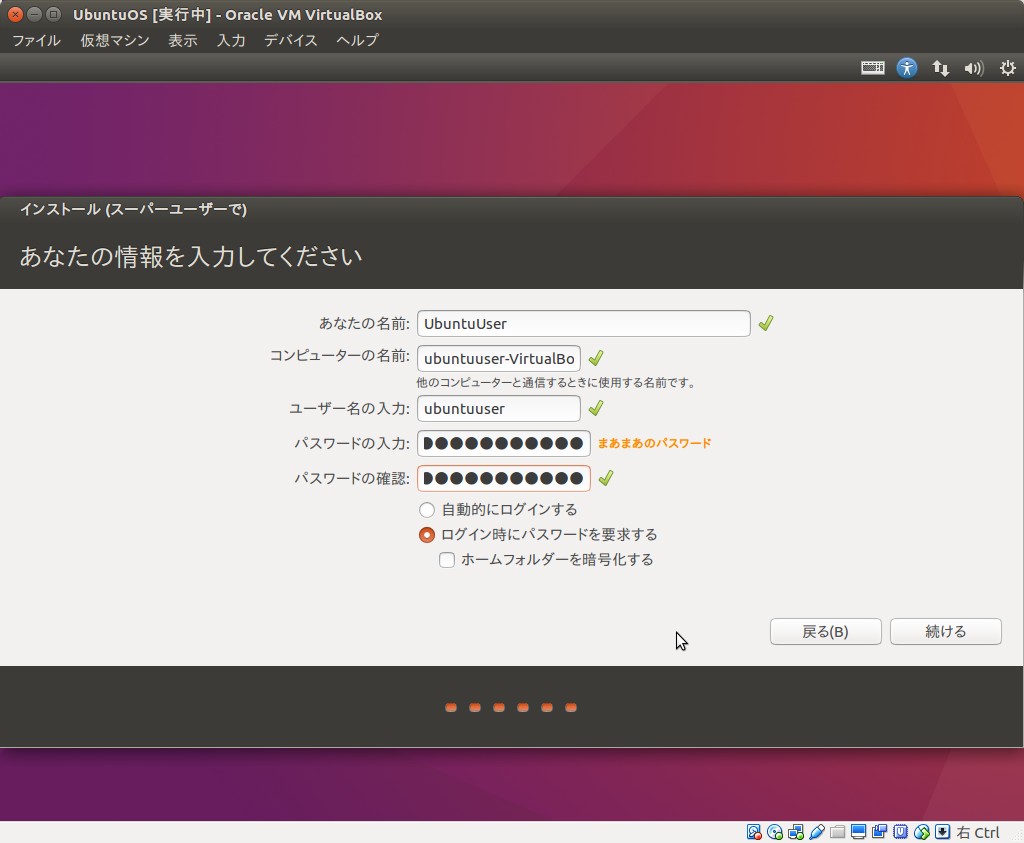This screenshot has height=843, width=1024.
Task: Click the green checkmark beside パスワードの確認
Action: click(x=606, y=478)
